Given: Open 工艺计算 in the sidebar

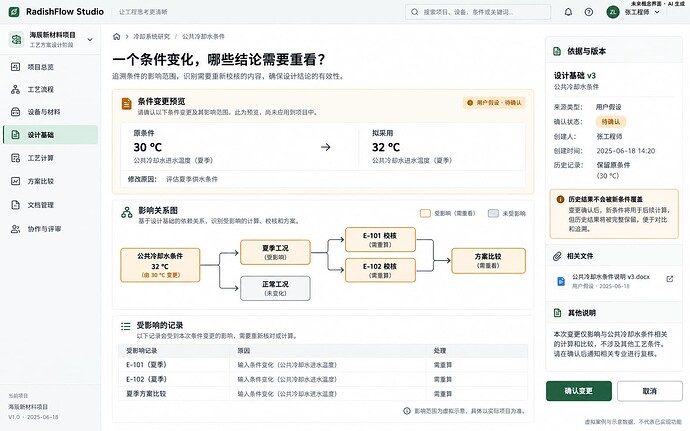Looking at the screenshot, I should (50, 158).
